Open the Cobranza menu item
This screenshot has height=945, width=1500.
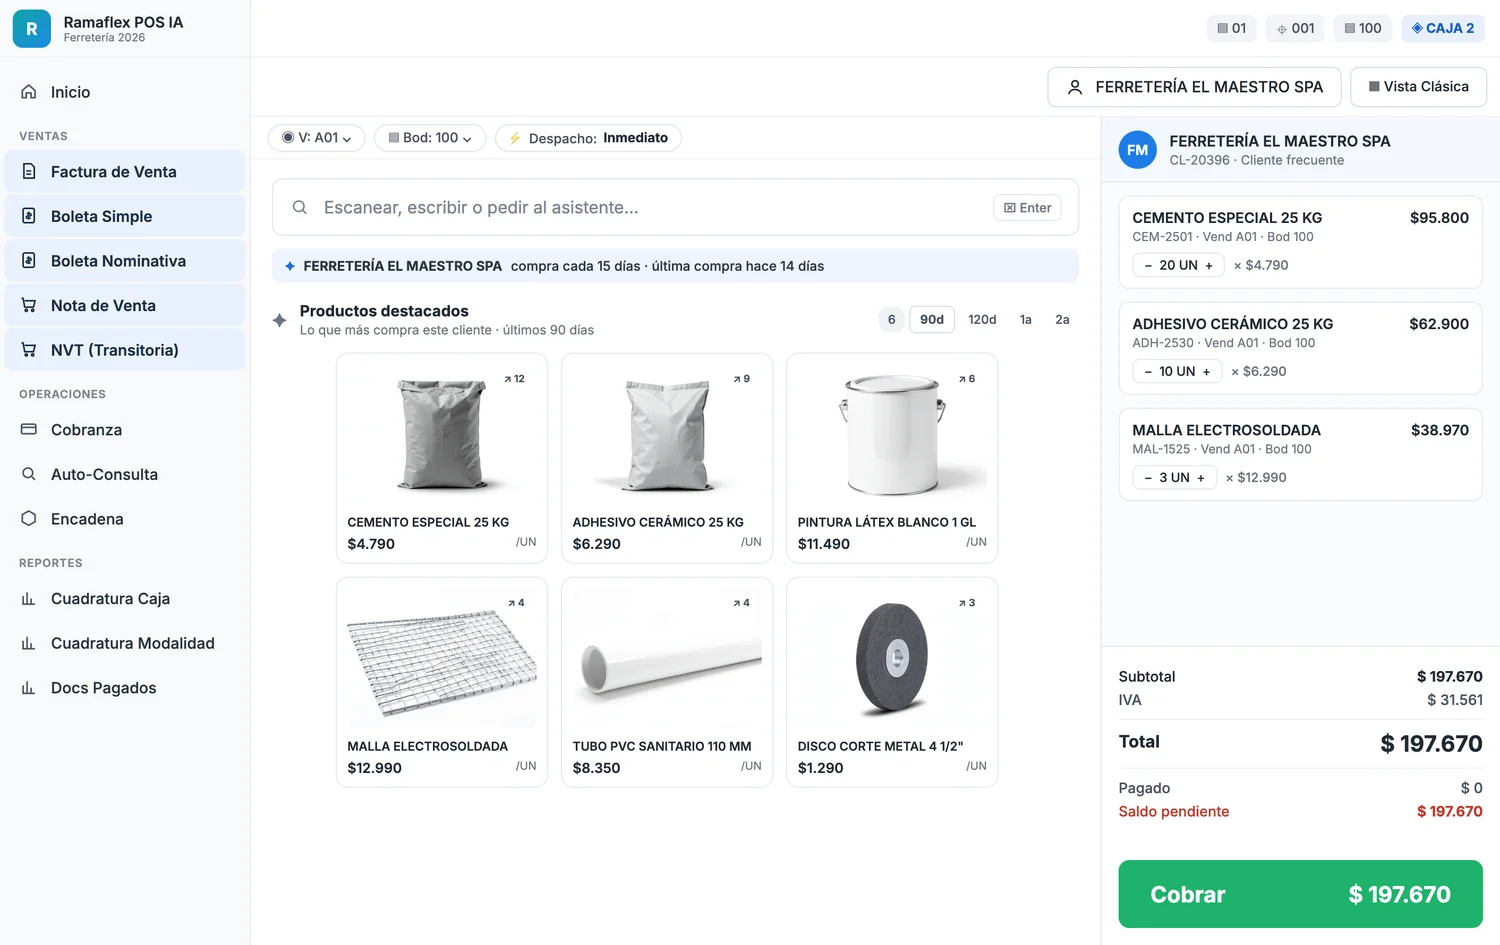(125, 430)
